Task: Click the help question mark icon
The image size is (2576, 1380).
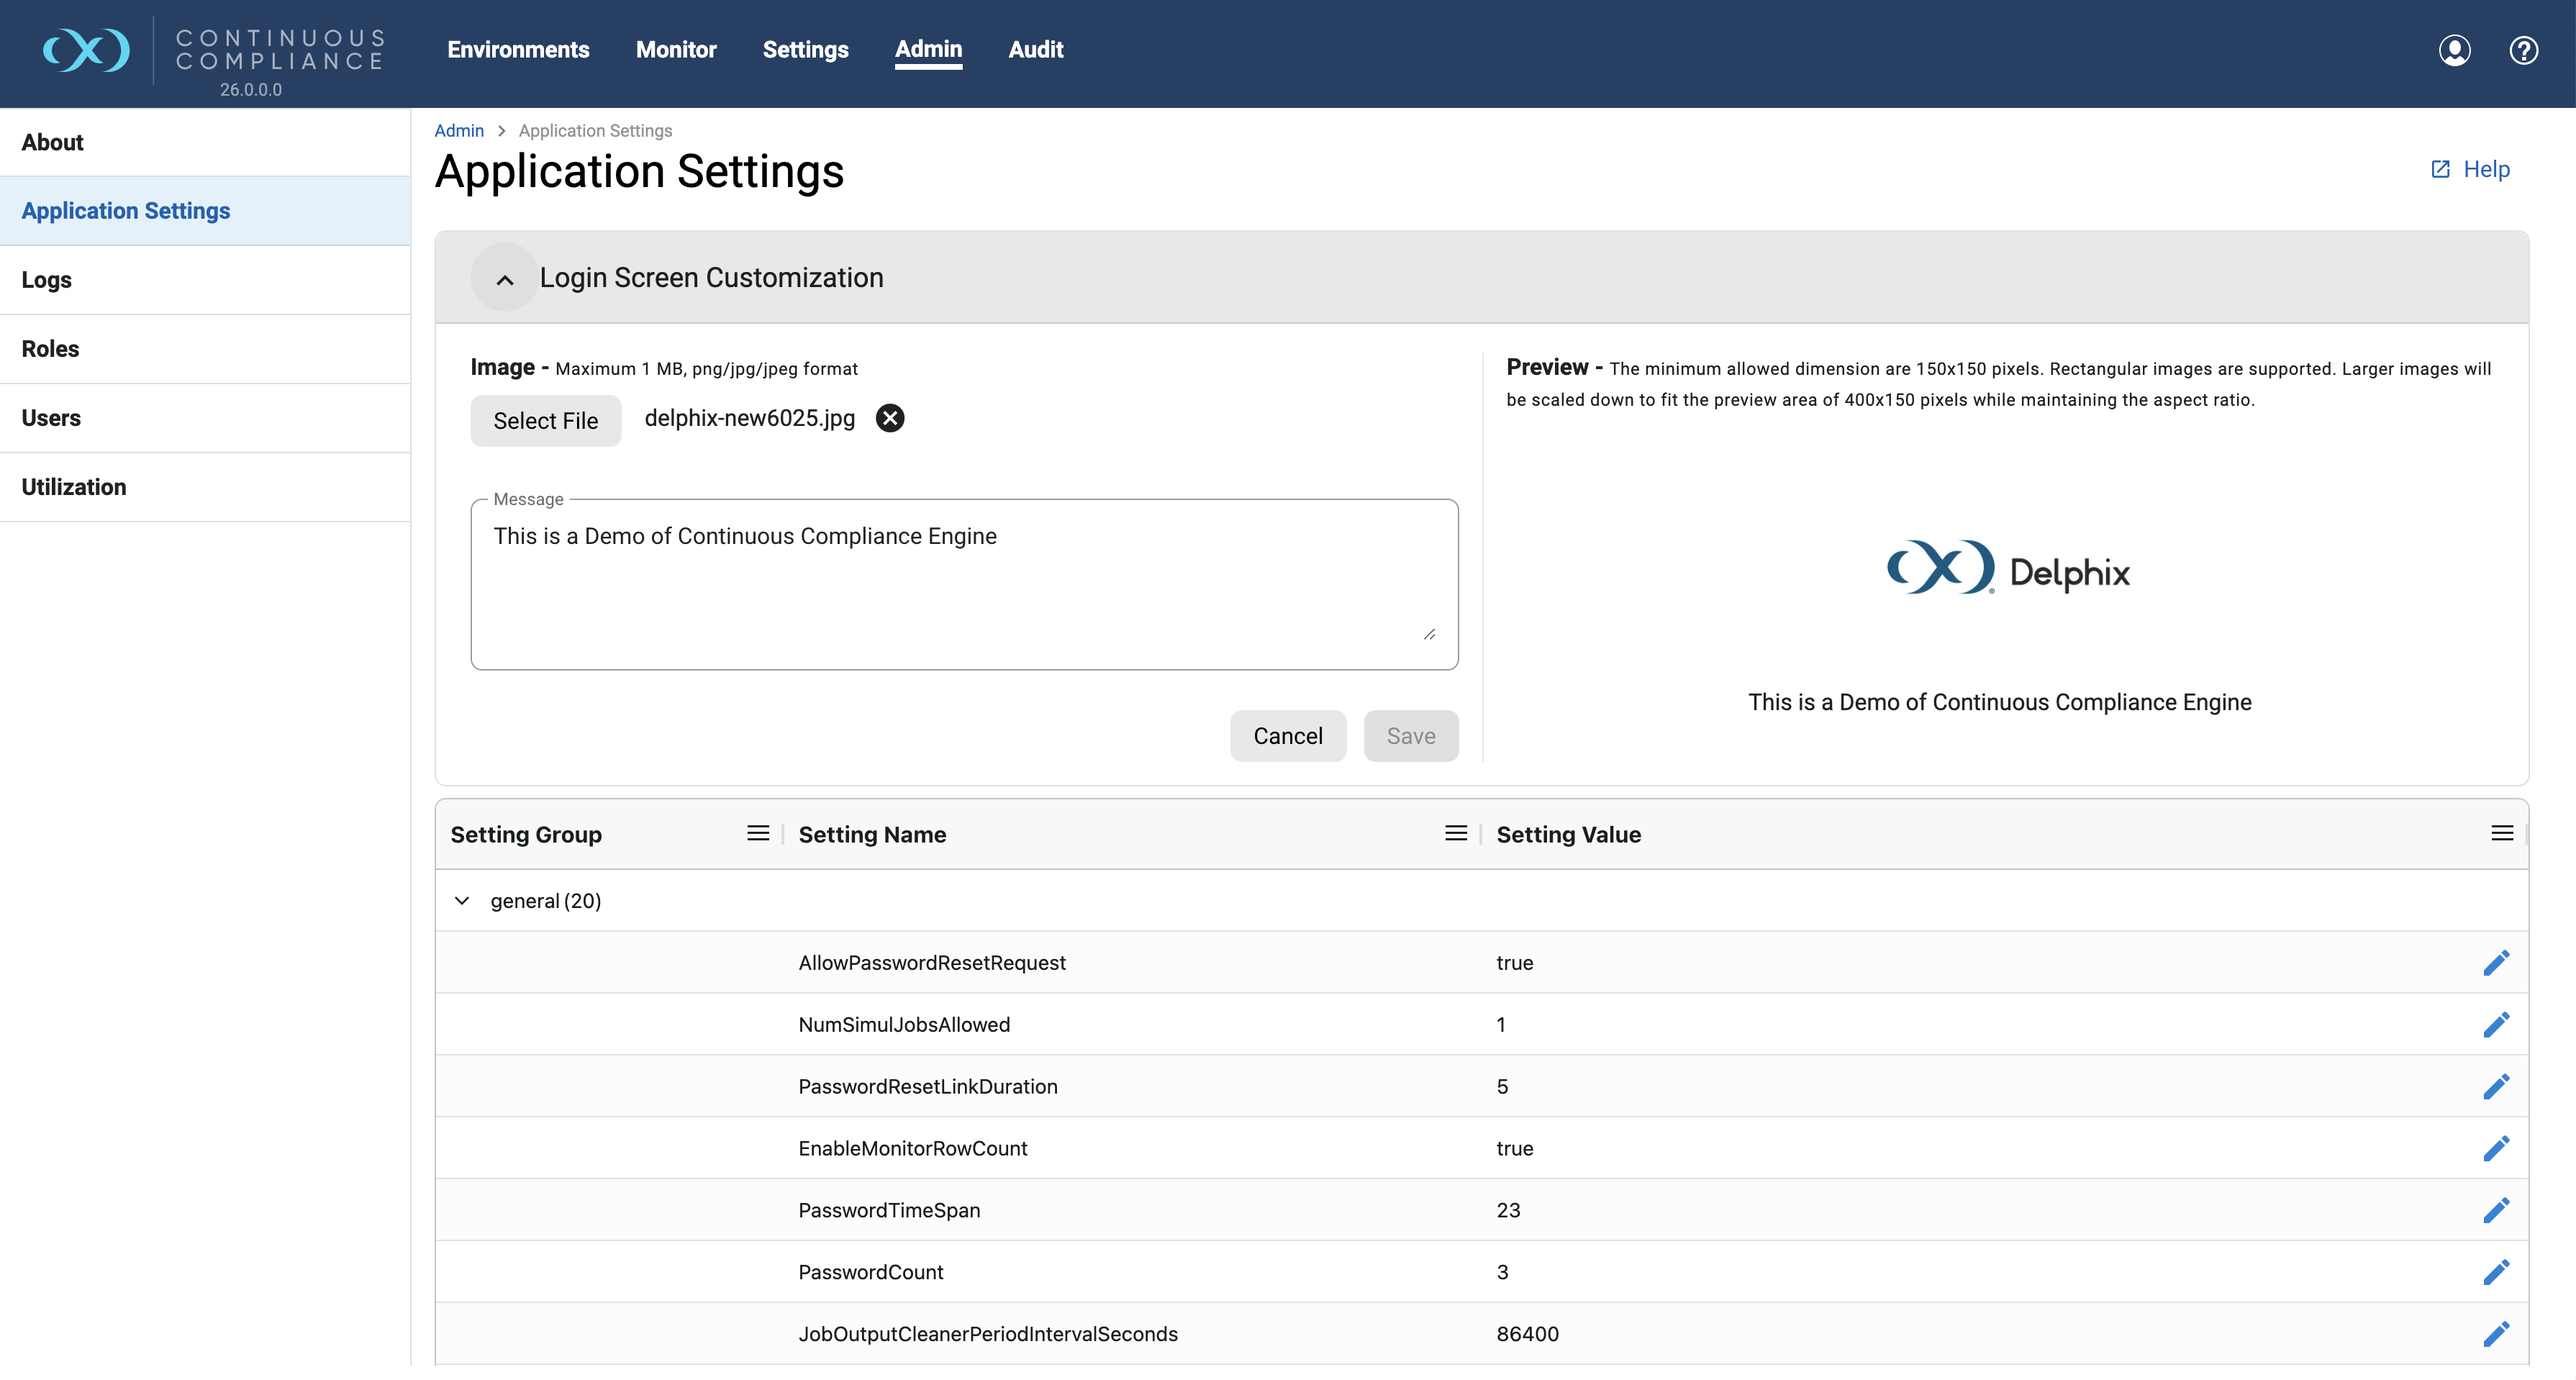Action: click(x=2523, y=50)
